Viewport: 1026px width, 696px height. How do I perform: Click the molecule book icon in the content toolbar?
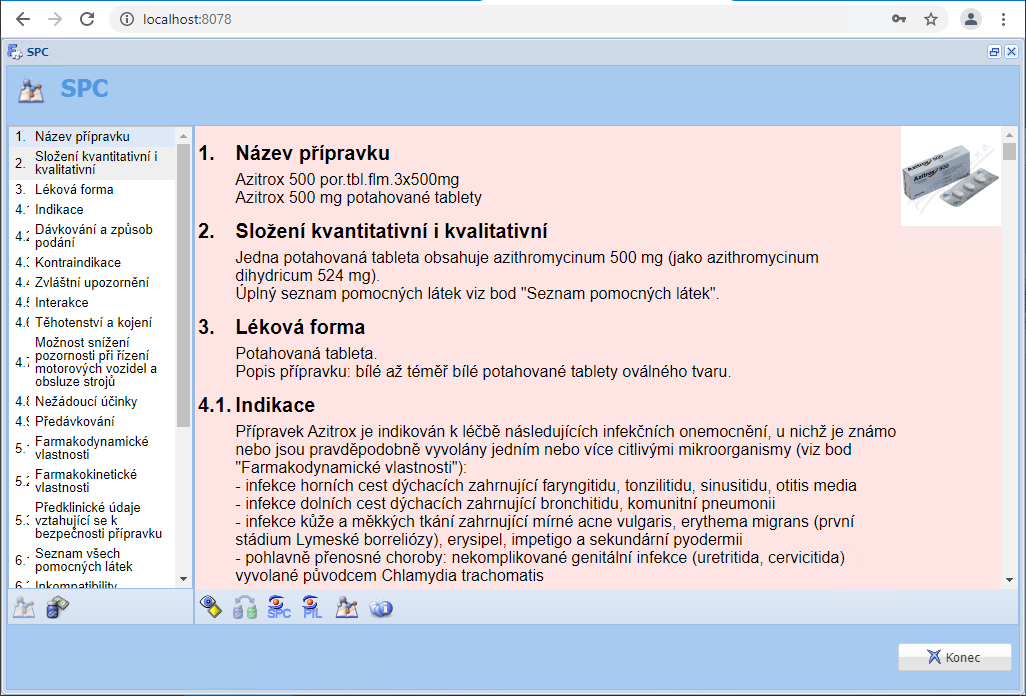(x=347, y=607)
